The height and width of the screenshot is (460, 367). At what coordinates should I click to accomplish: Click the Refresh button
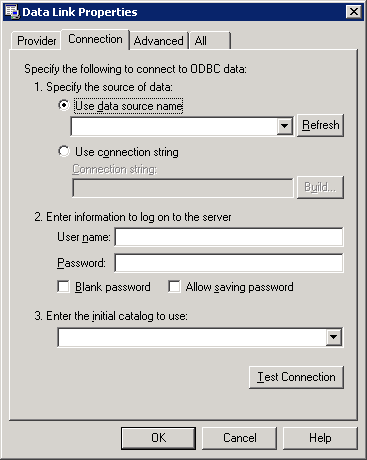coord(320,125)
